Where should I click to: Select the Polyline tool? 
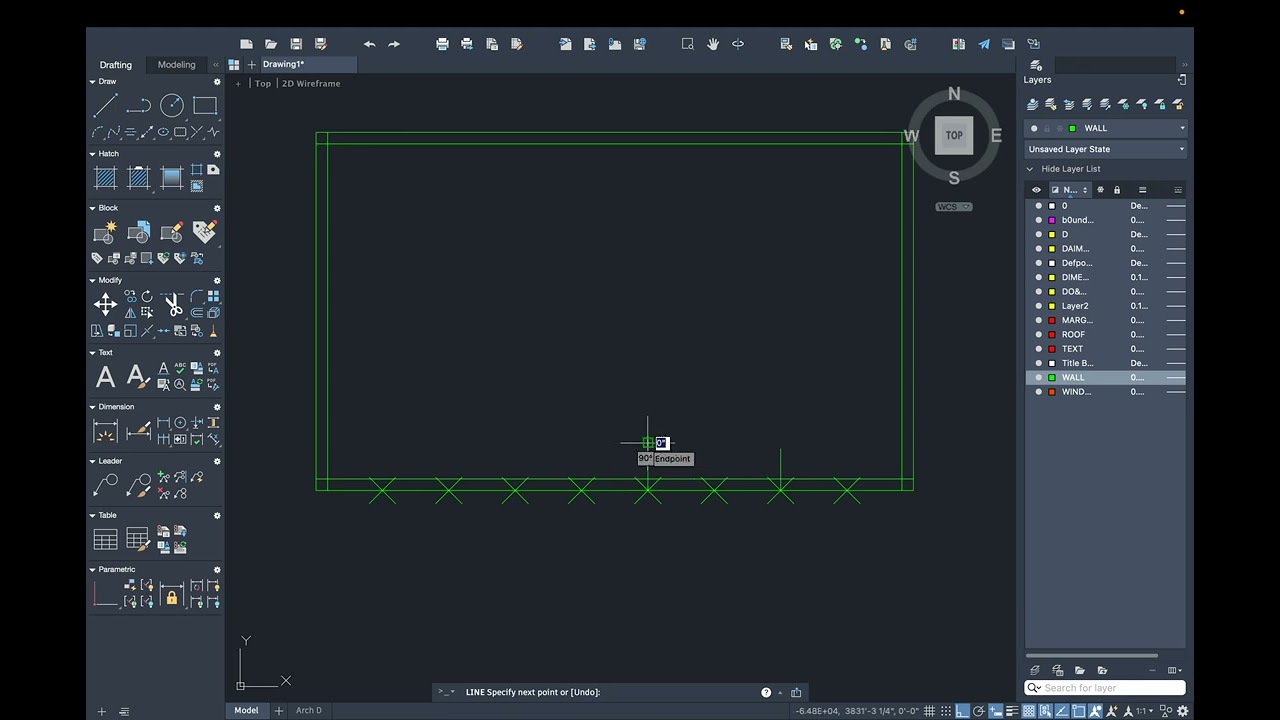pos(139,105)
